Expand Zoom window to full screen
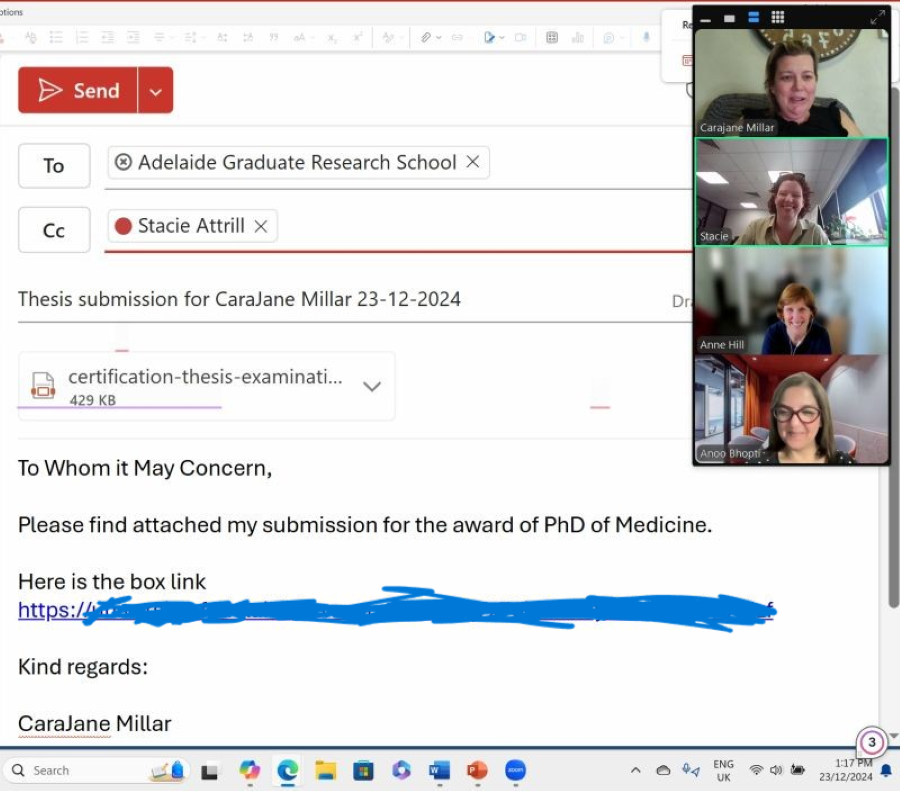 (877, 17)
